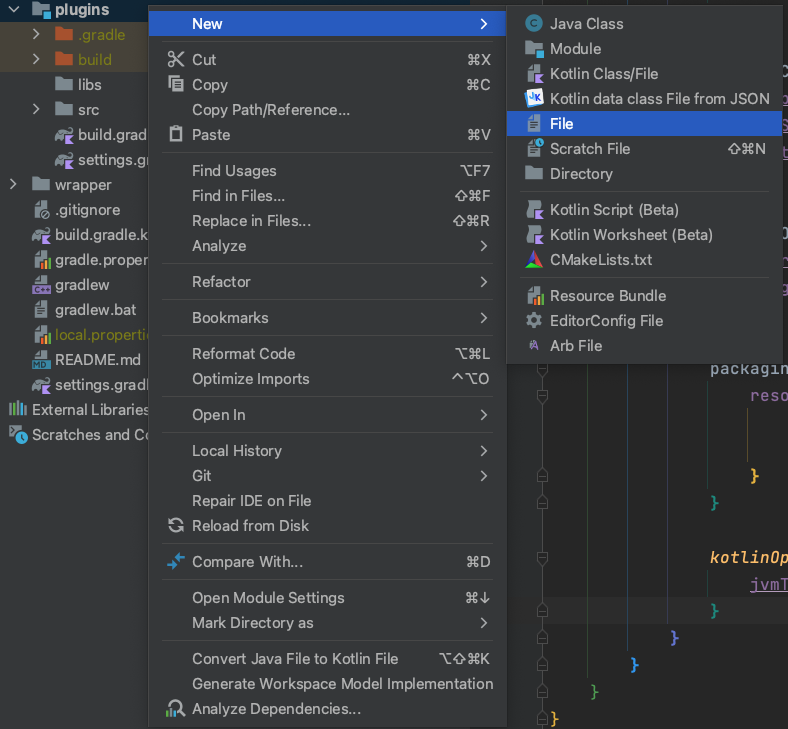Viewport: 788px width, 729px height.
Task: Click the Kotlin Script (Beta) icon
Action: pos(535,210)
